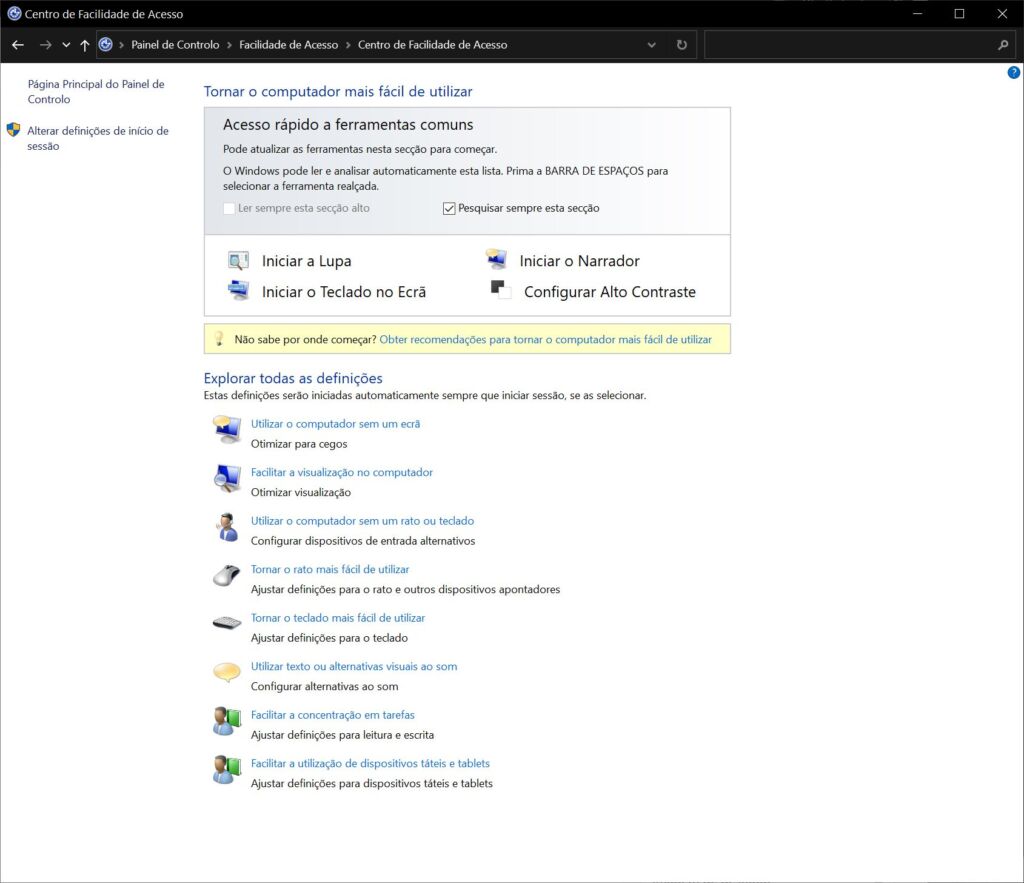Open Página Principal do Painel de Controlo
1024x883 pixels.
(96, 91)
